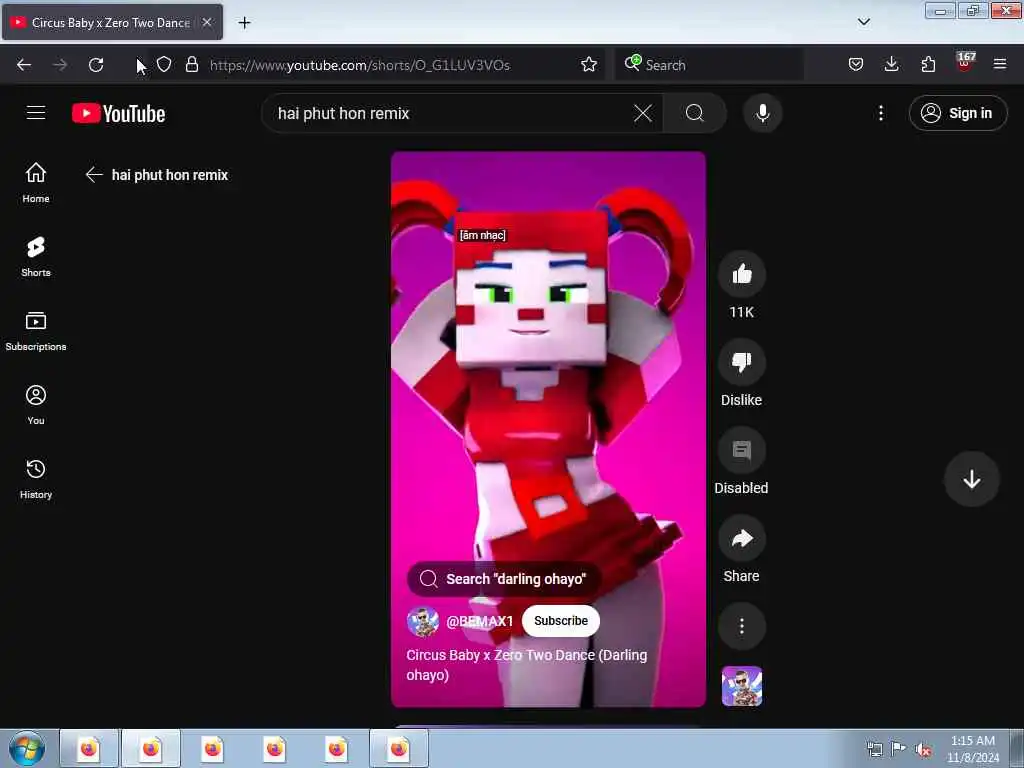Open a new browser tab
Viewport: 1024px width, 768px height.
point(244,23)
